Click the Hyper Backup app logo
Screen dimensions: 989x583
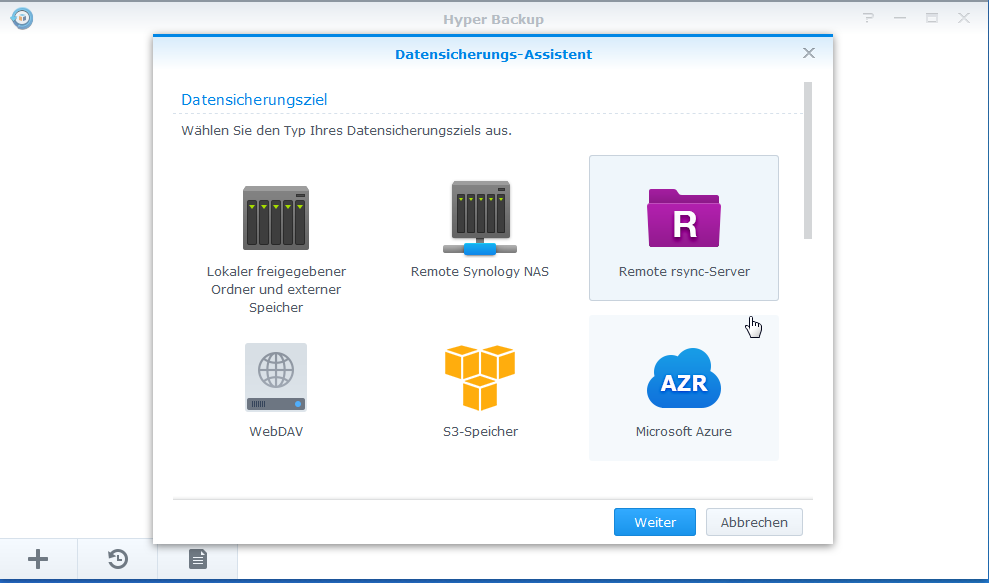click(x=21, y=18)
